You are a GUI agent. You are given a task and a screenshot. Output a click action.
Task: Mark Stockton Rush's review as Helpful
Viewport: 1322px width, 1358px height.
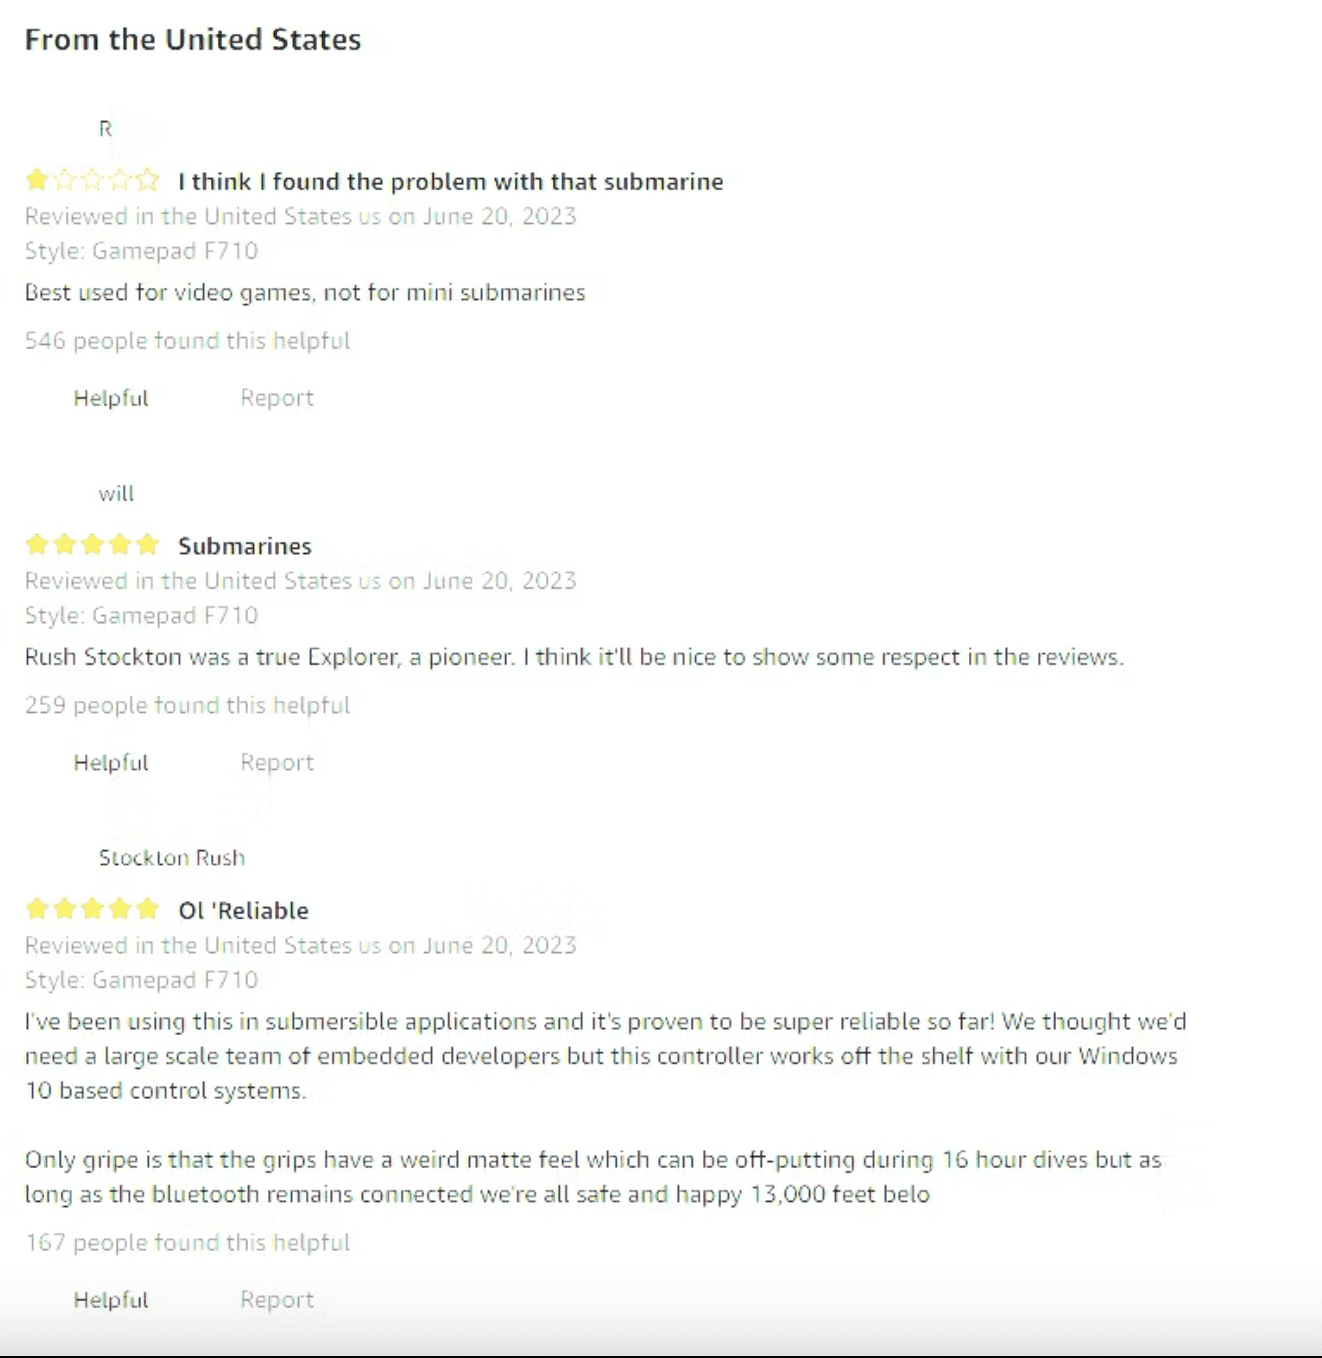[111, 1300]
